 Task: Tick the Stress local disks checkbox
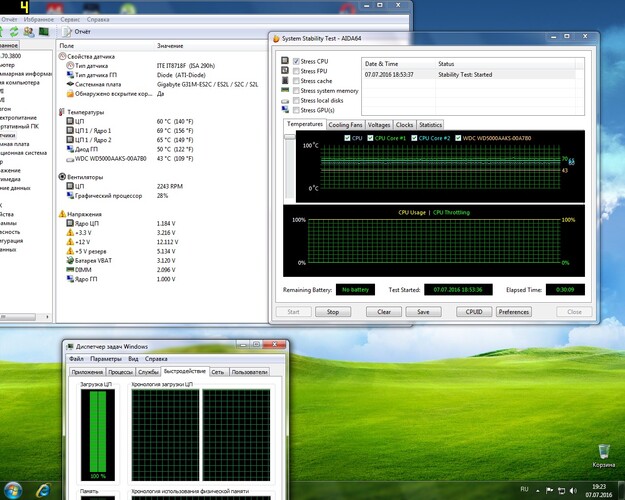point(296,100)
